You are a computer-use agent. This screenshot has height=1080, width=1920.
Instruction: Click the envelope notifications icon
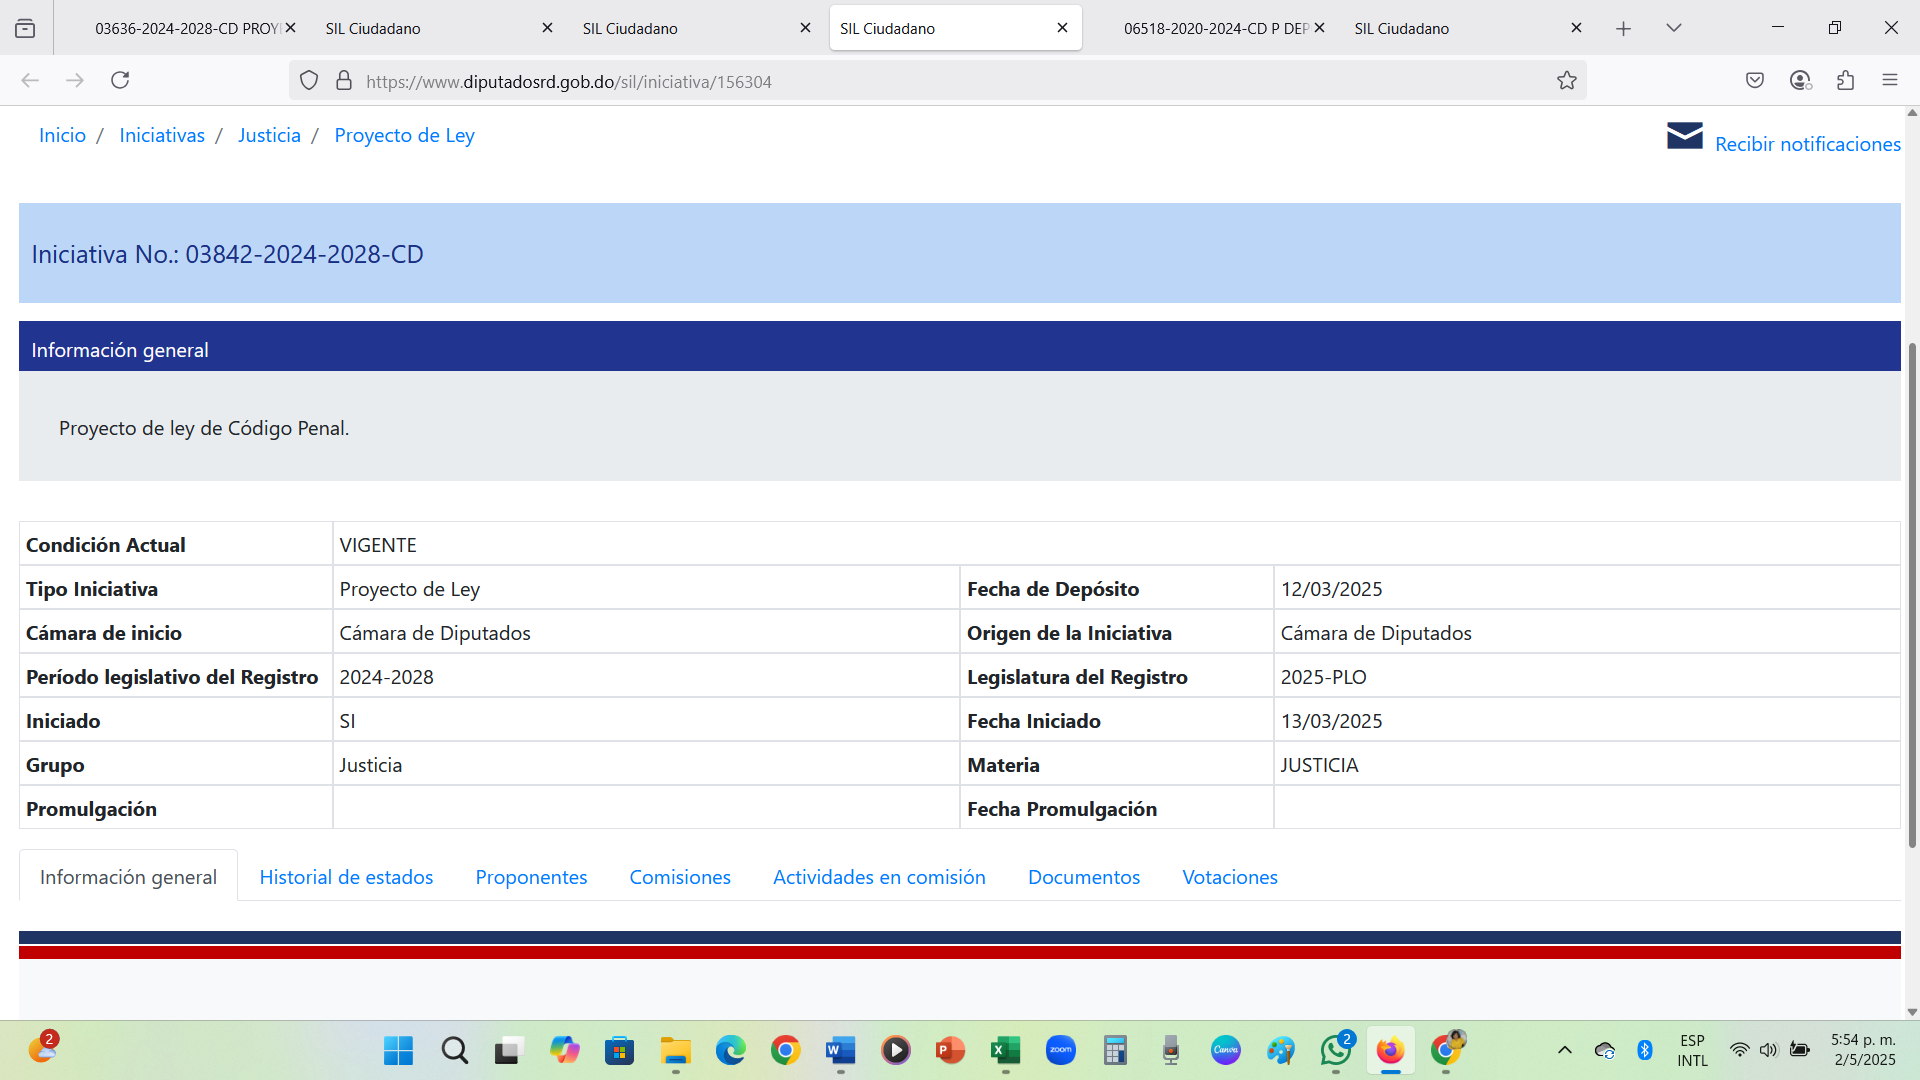(x=1684, y=136)
